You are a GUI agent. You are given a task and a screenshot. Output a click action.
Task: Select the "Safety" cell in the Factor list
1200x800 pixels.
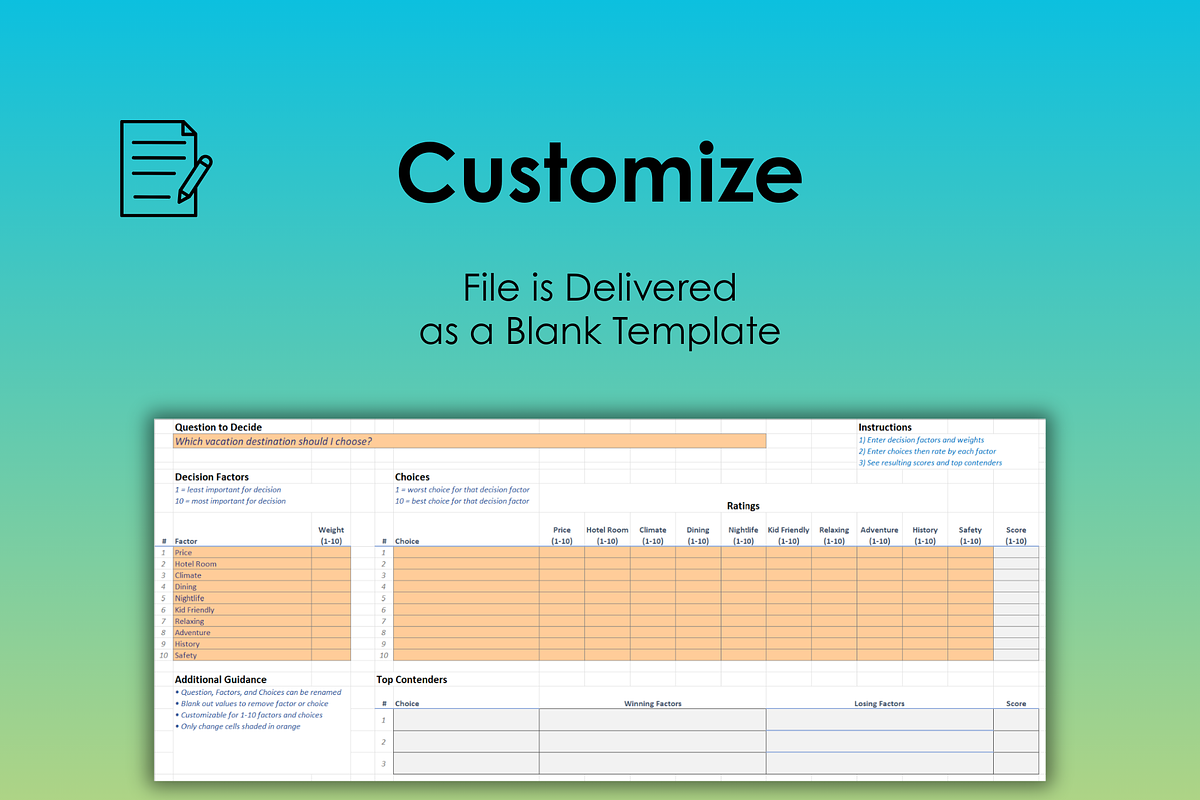click(x=242, y=656)
